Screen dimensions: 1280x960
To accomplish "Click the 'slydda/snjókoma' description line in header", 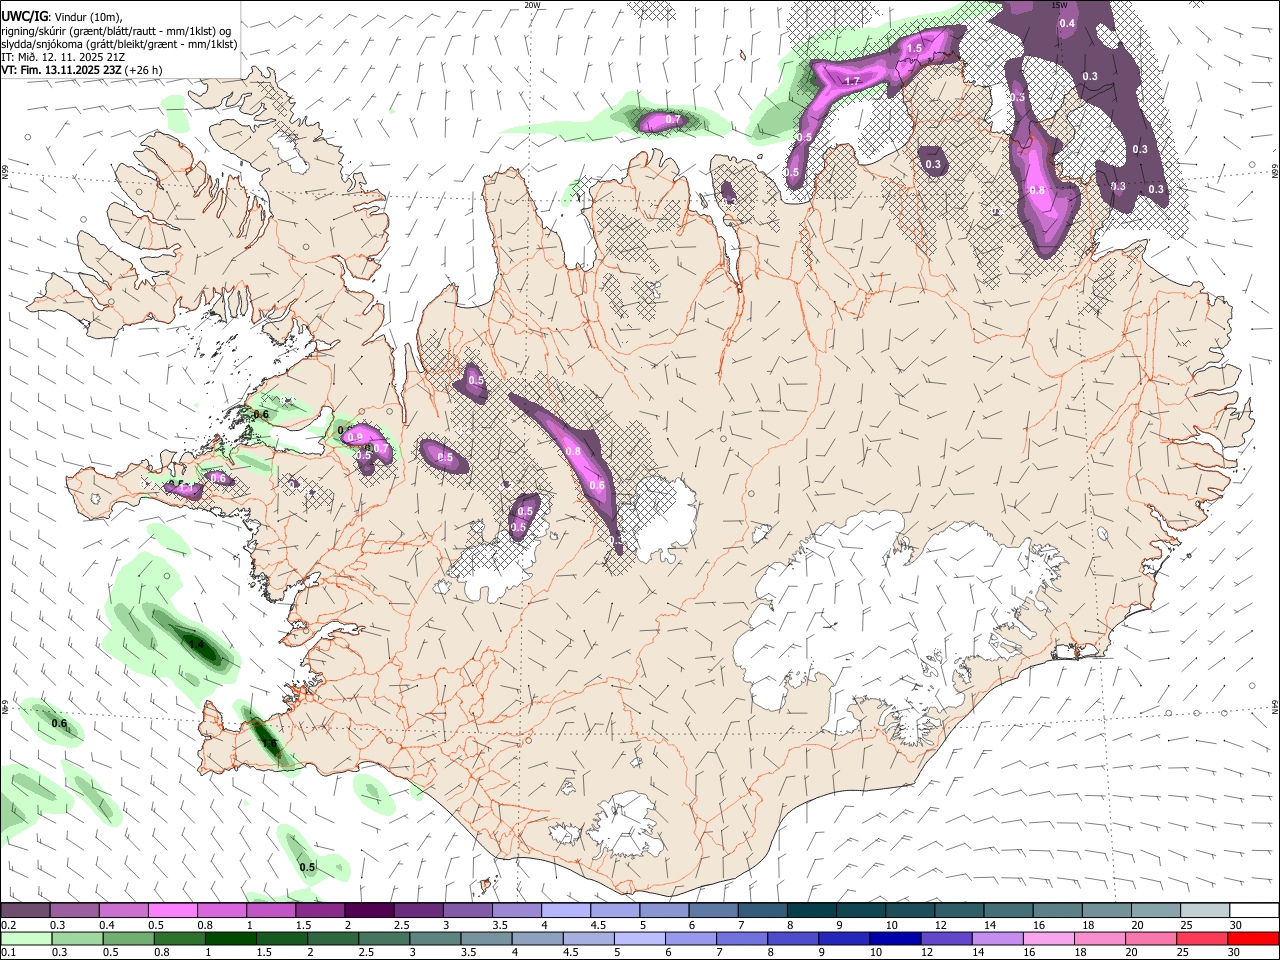I will pos(118,44).
